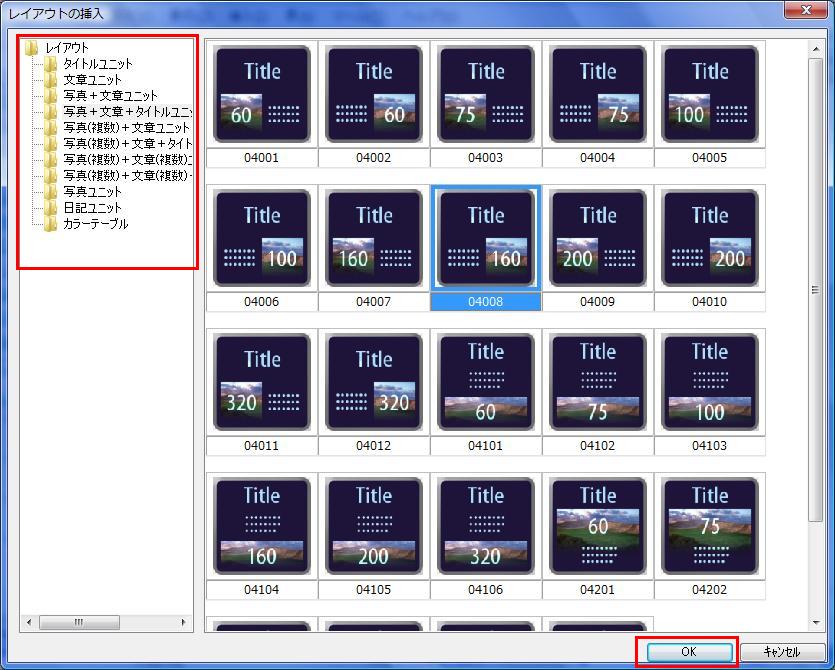This screenshot has width=835, height=670.
Task: Click thumbnail list scroll up arrow
Action: [x=816, y=49]
